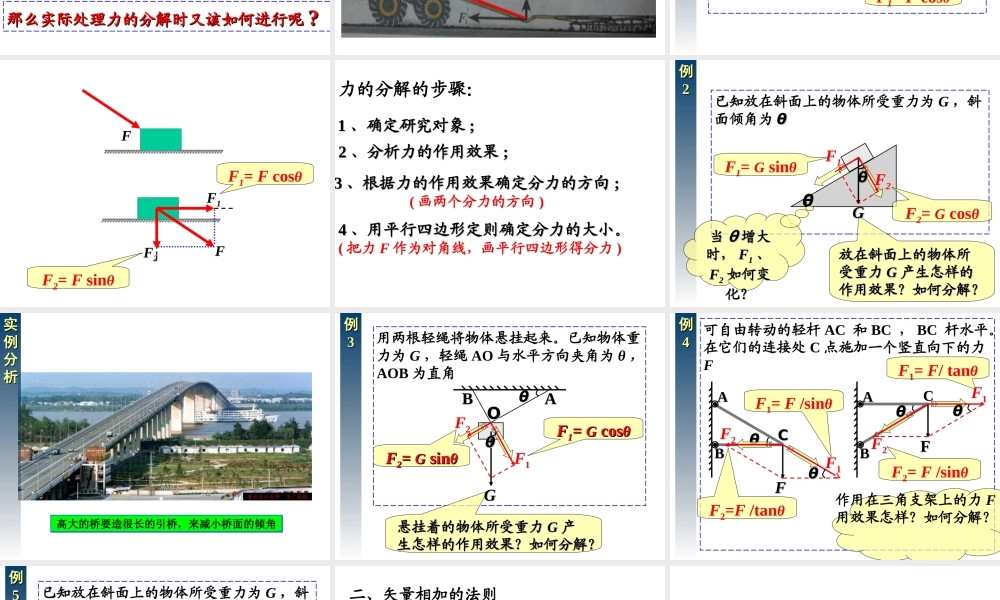
Task: Click the callout F1= F cosθ
Action: click(x=265, y=176)
